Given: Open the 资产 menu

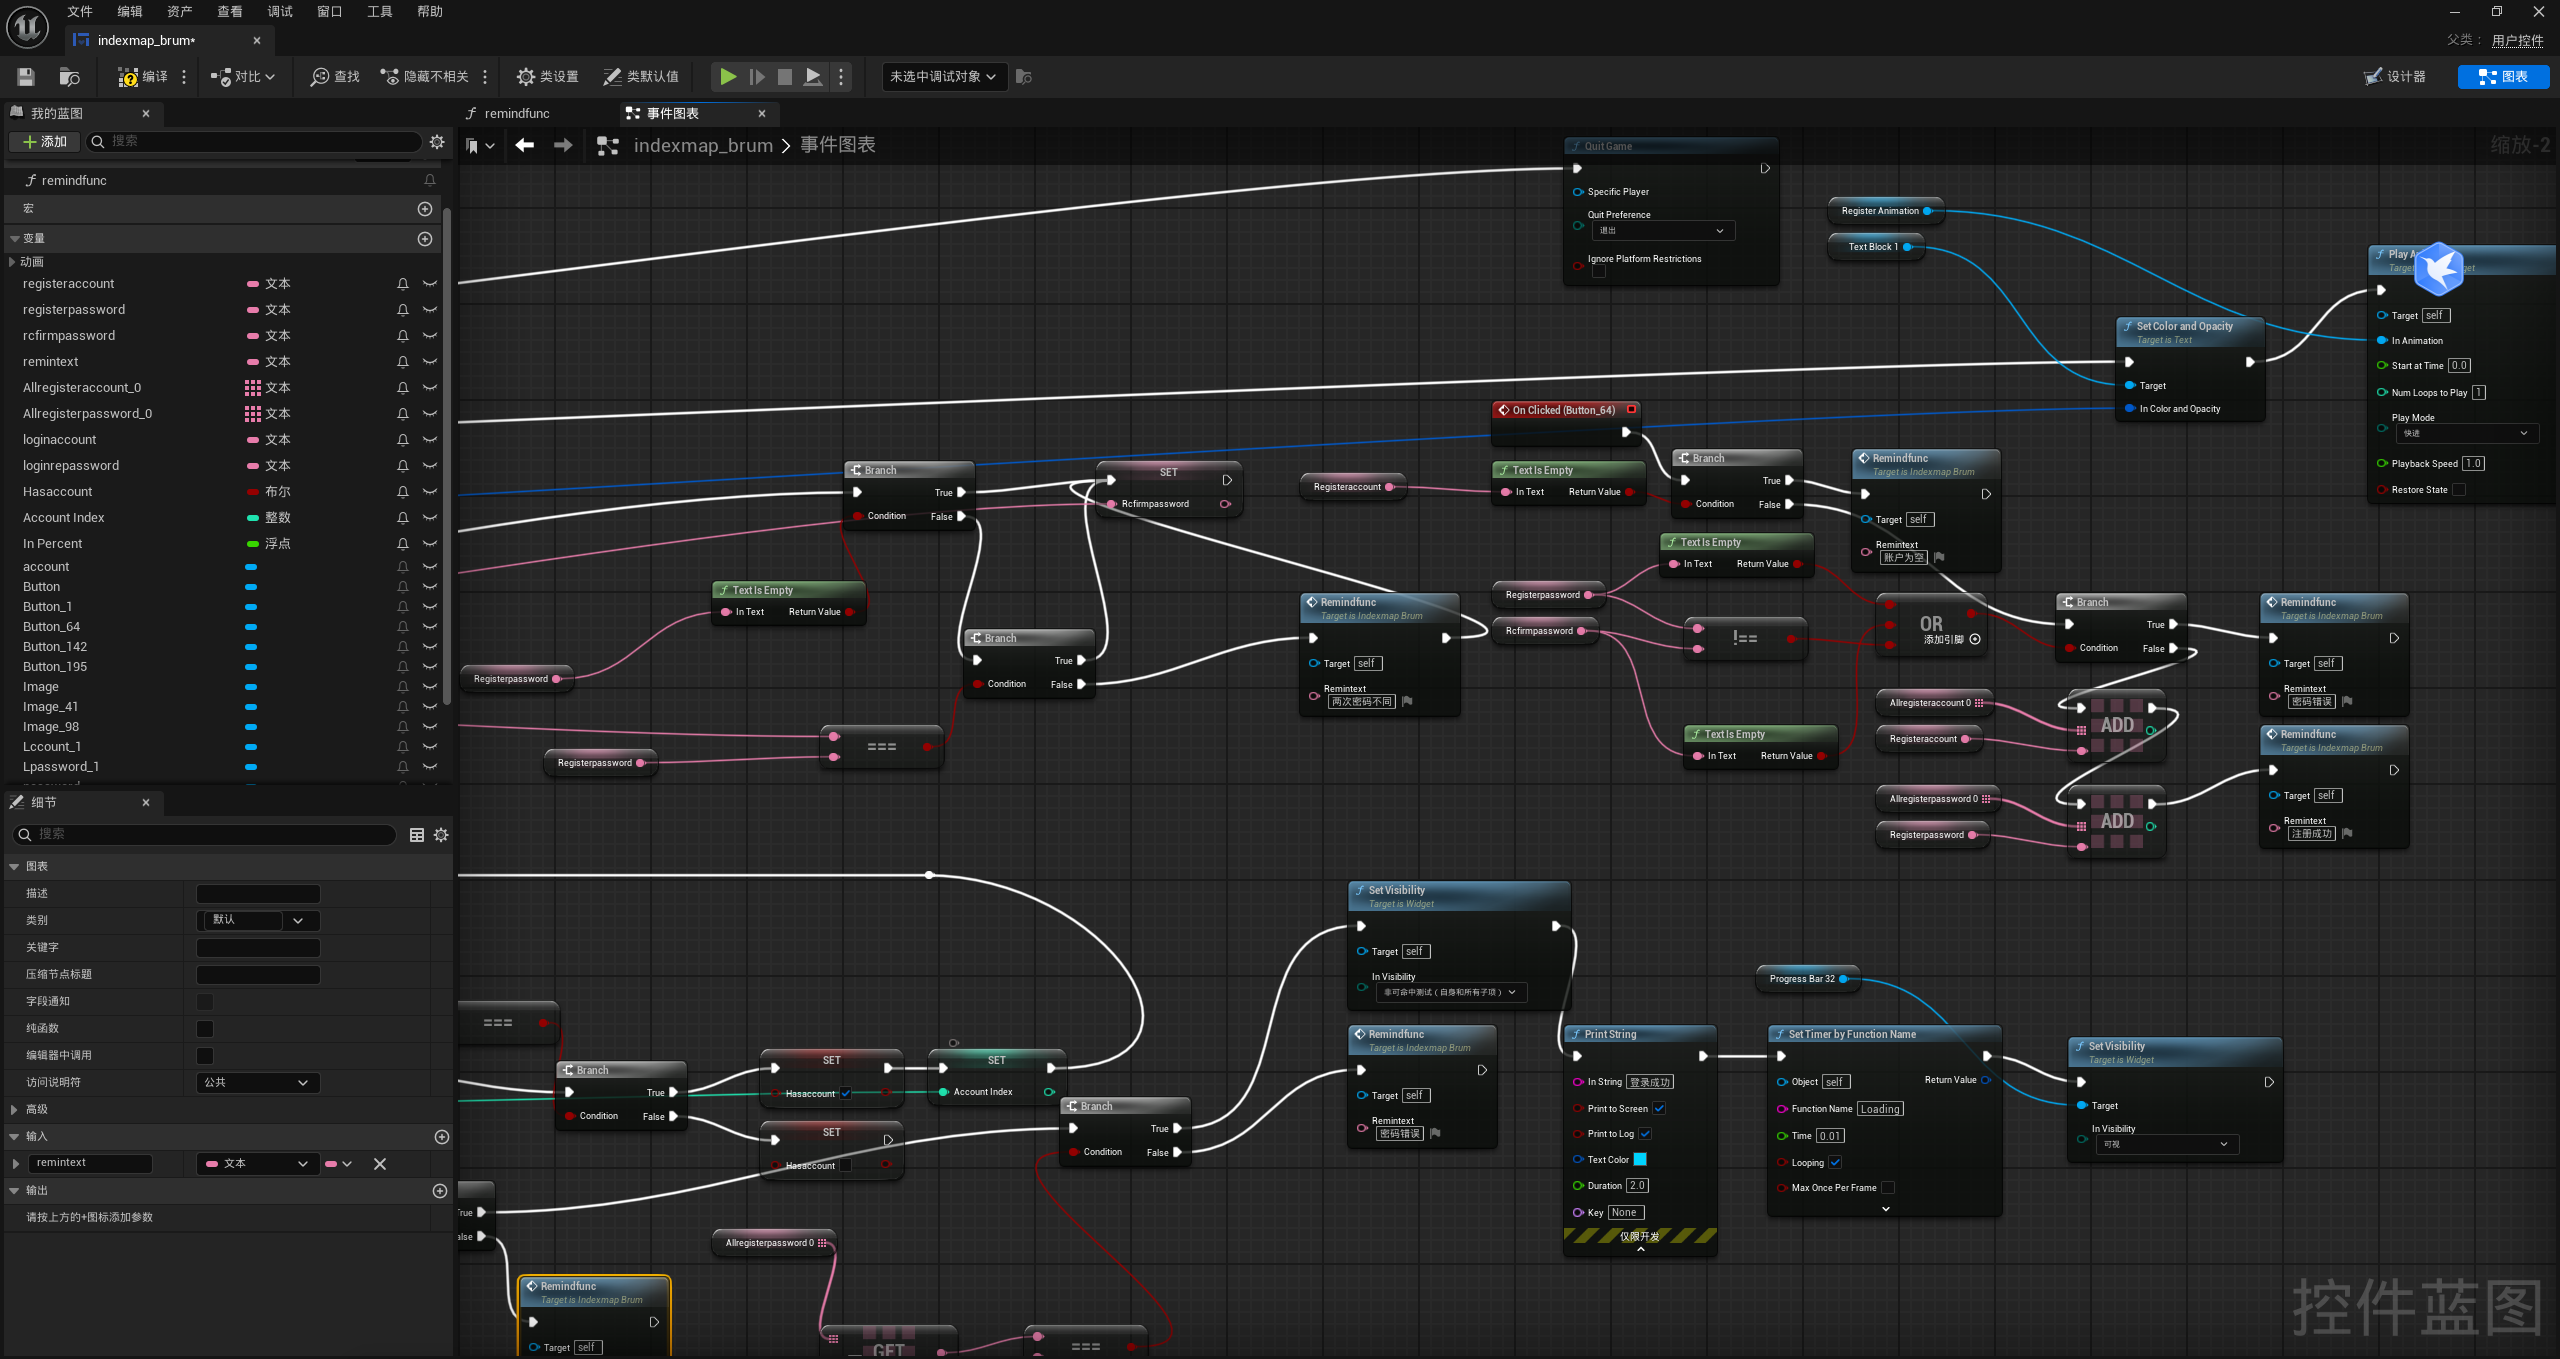Looking at the screenshot, I should [x=180, y=12].
